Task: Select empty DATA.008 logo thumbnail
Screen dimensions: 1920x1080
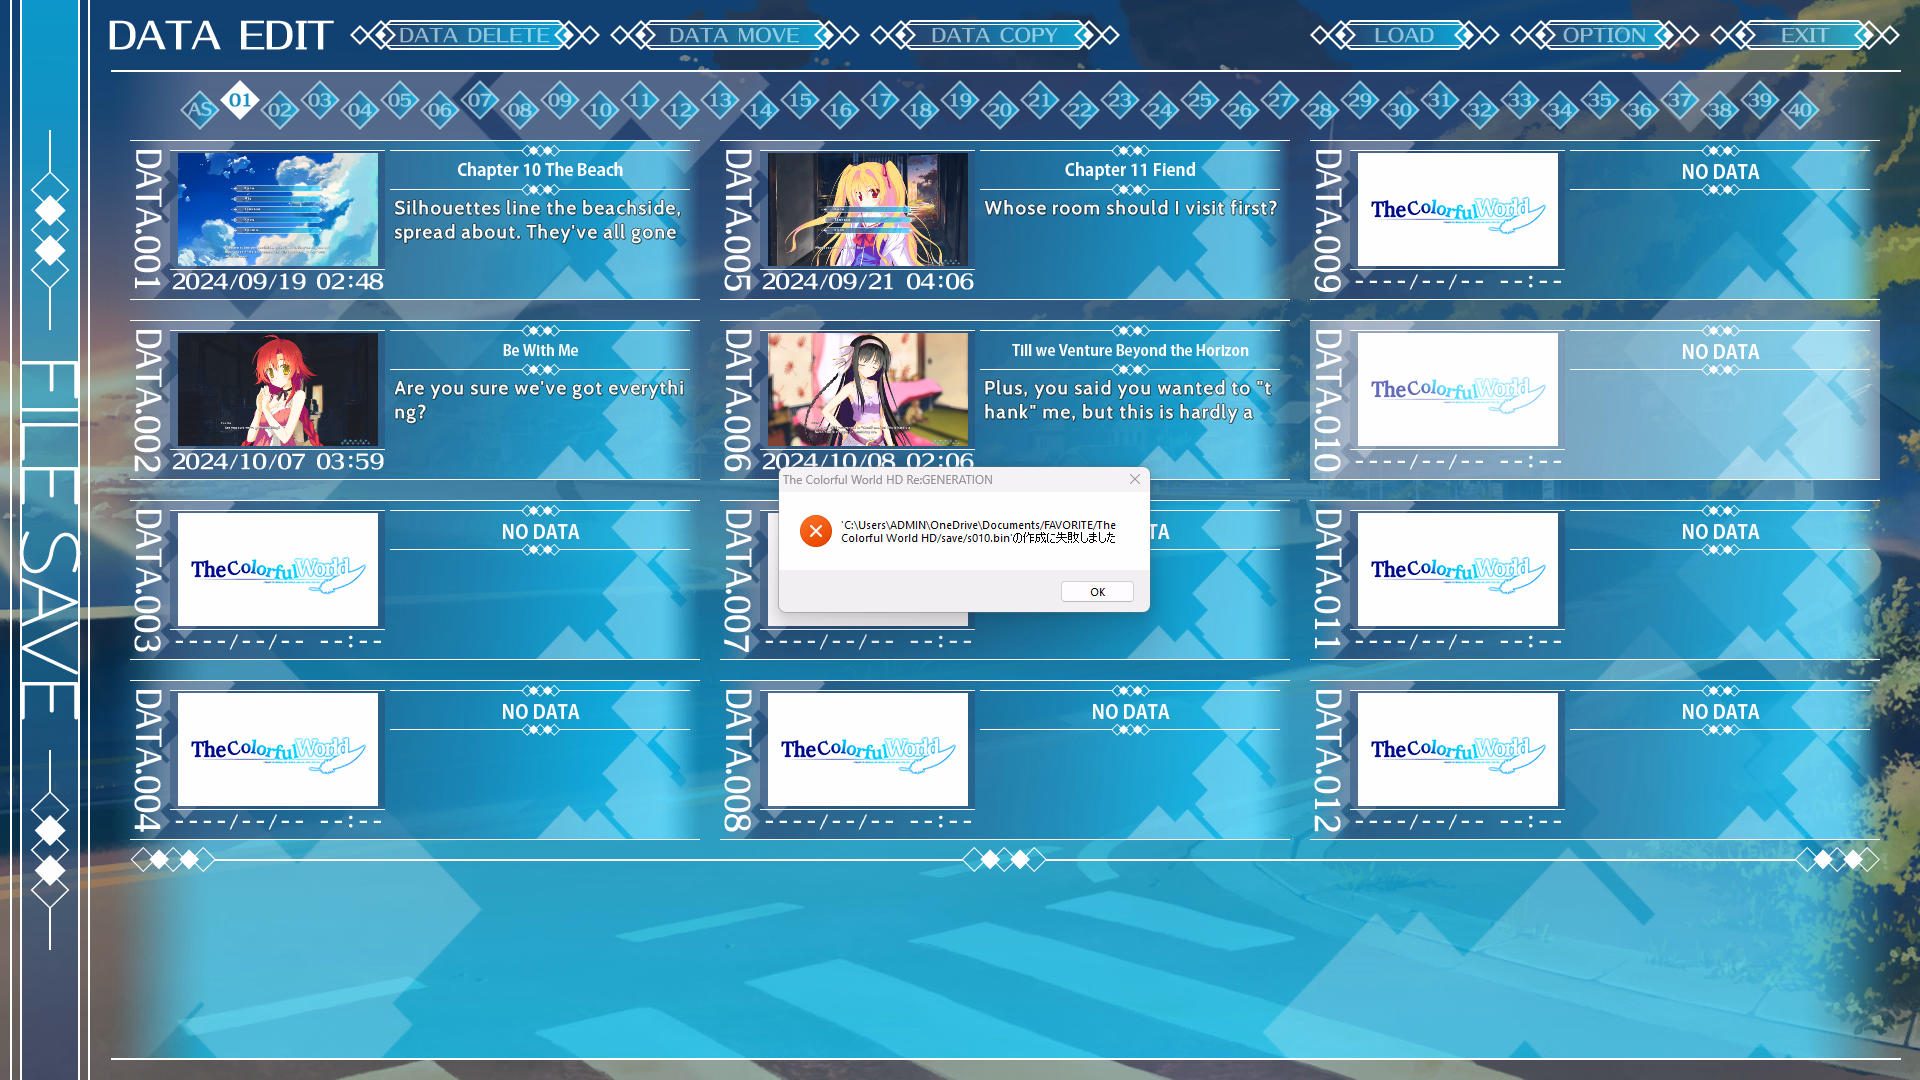Action: click(868, 749)
